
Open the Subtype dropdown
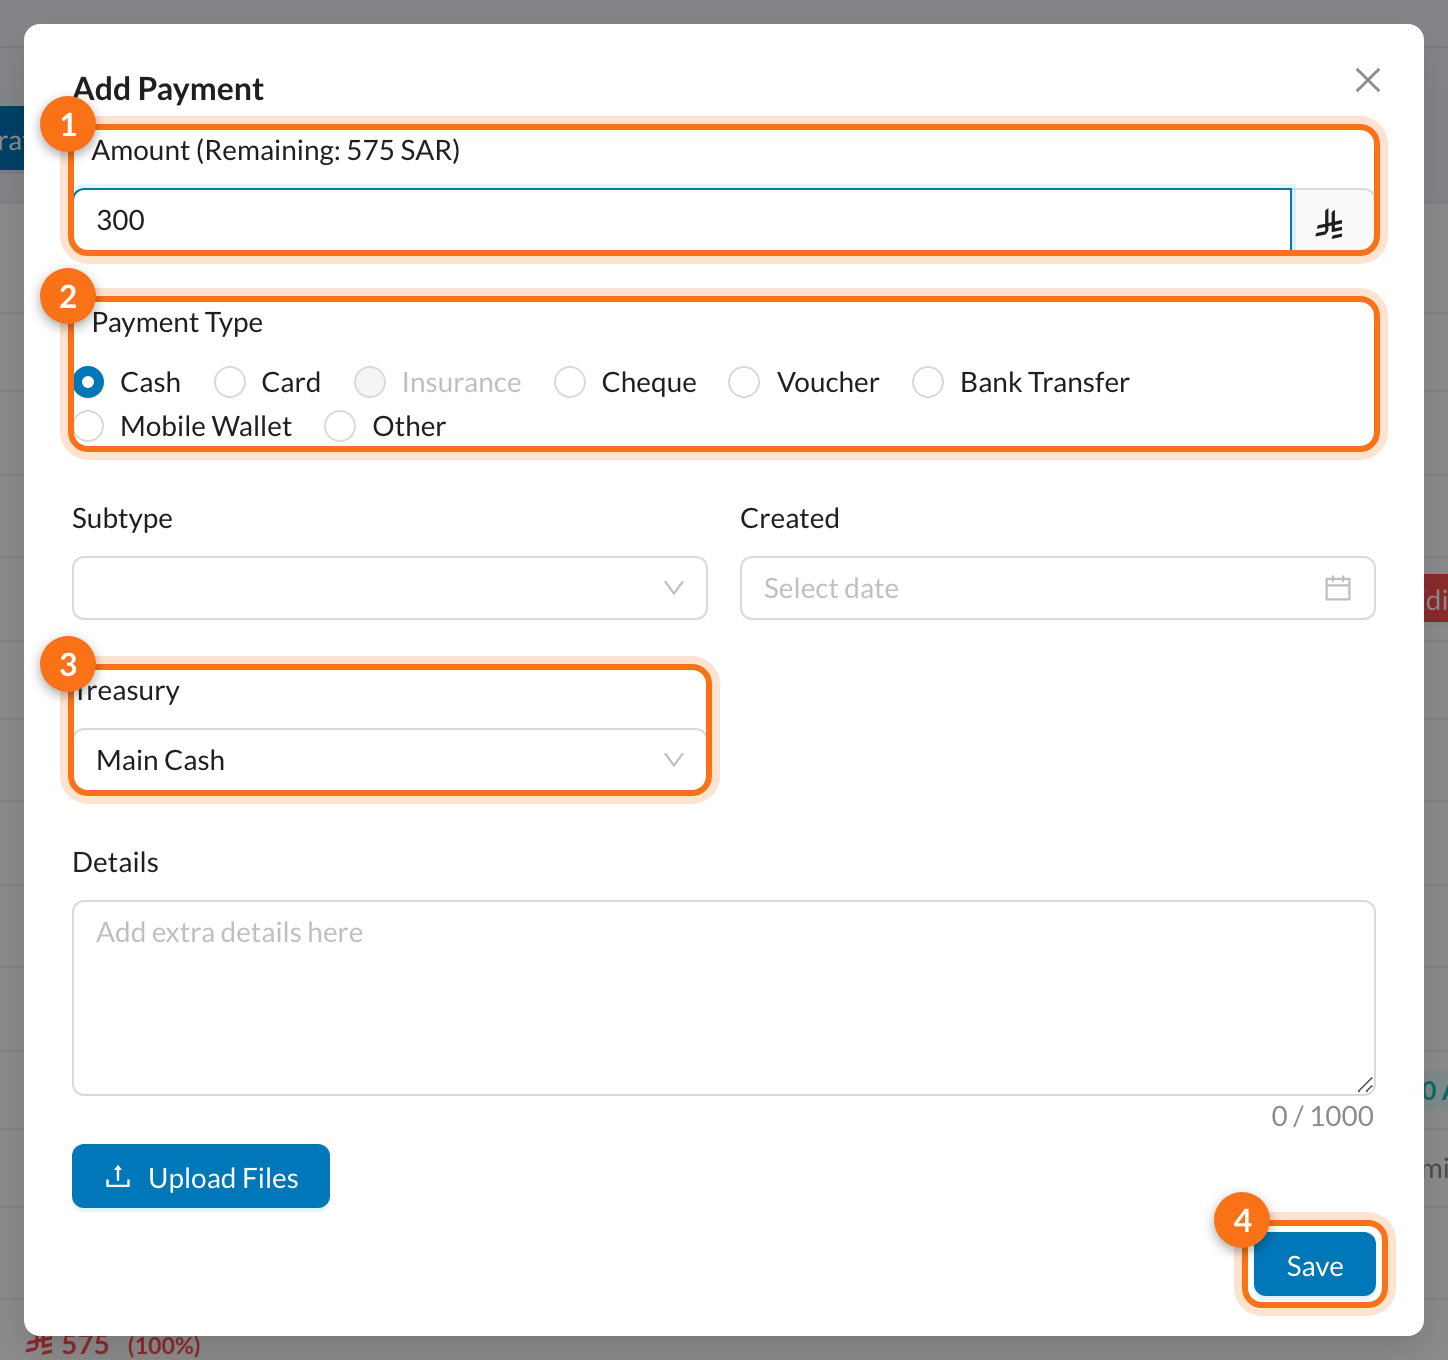point(390,588)
